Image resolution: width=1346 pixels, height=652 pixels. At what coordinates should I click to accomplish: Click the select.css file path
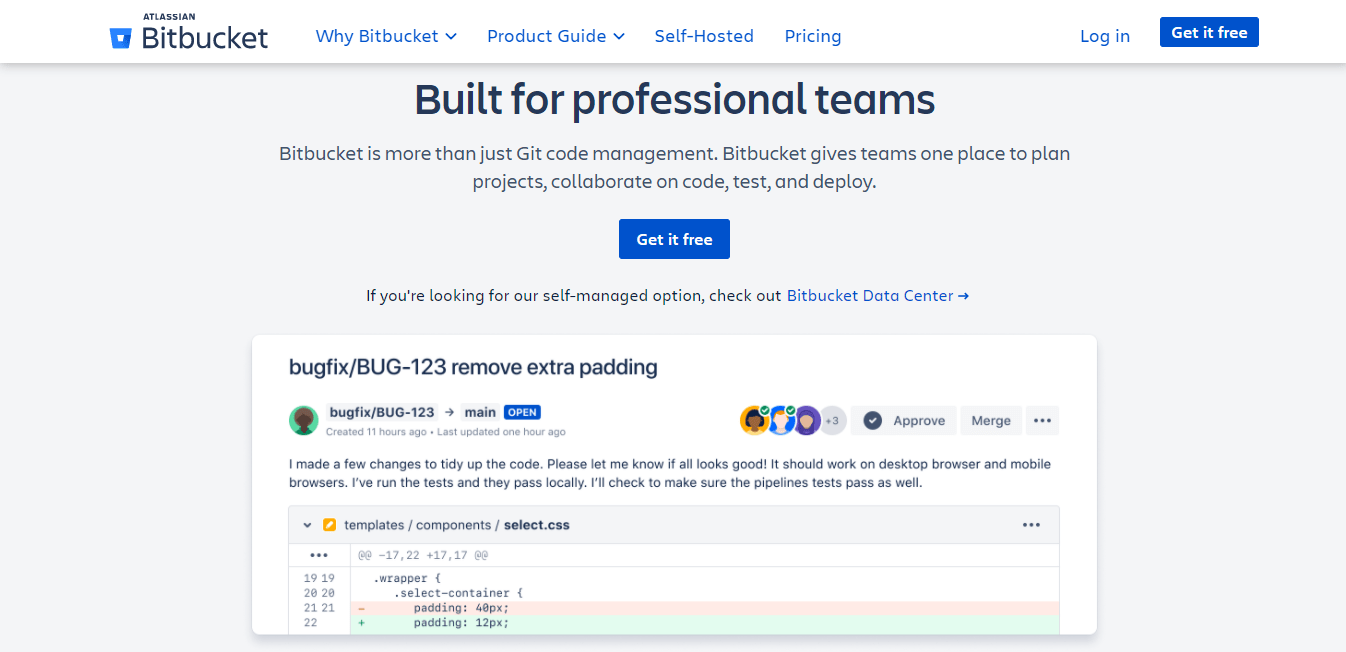pyautogui.click(x=457, y=525)
